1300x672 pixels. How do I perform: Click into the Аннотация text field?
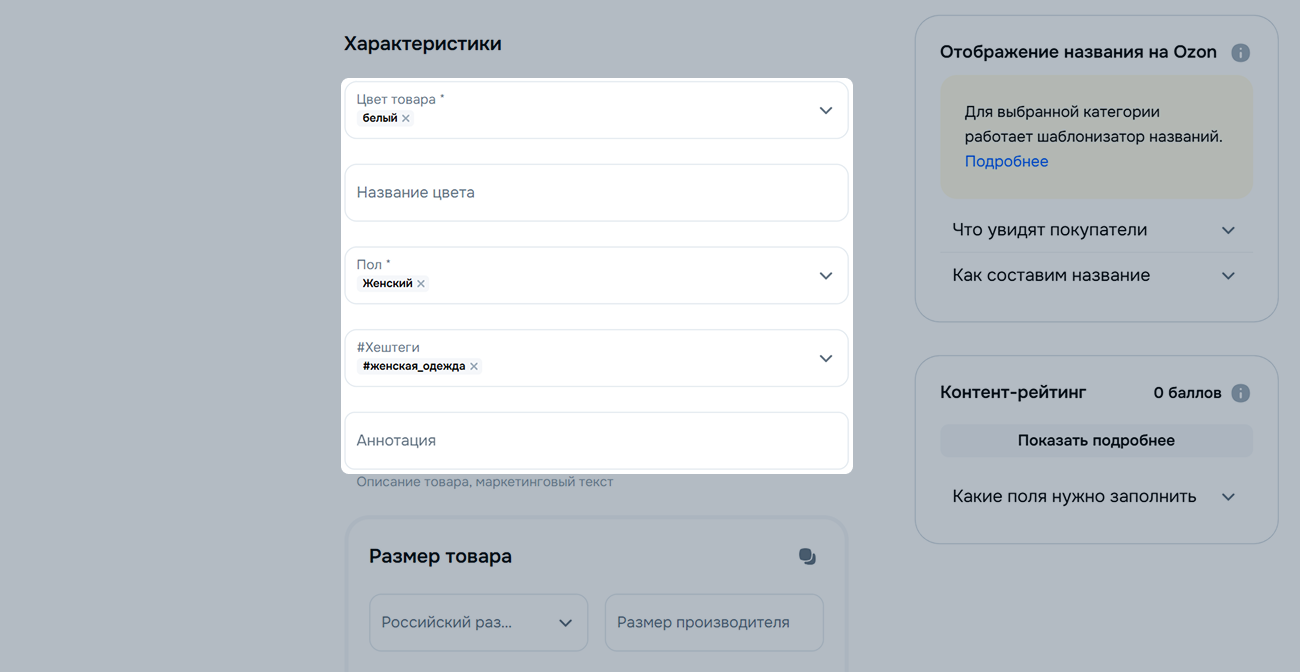[596, 441]
